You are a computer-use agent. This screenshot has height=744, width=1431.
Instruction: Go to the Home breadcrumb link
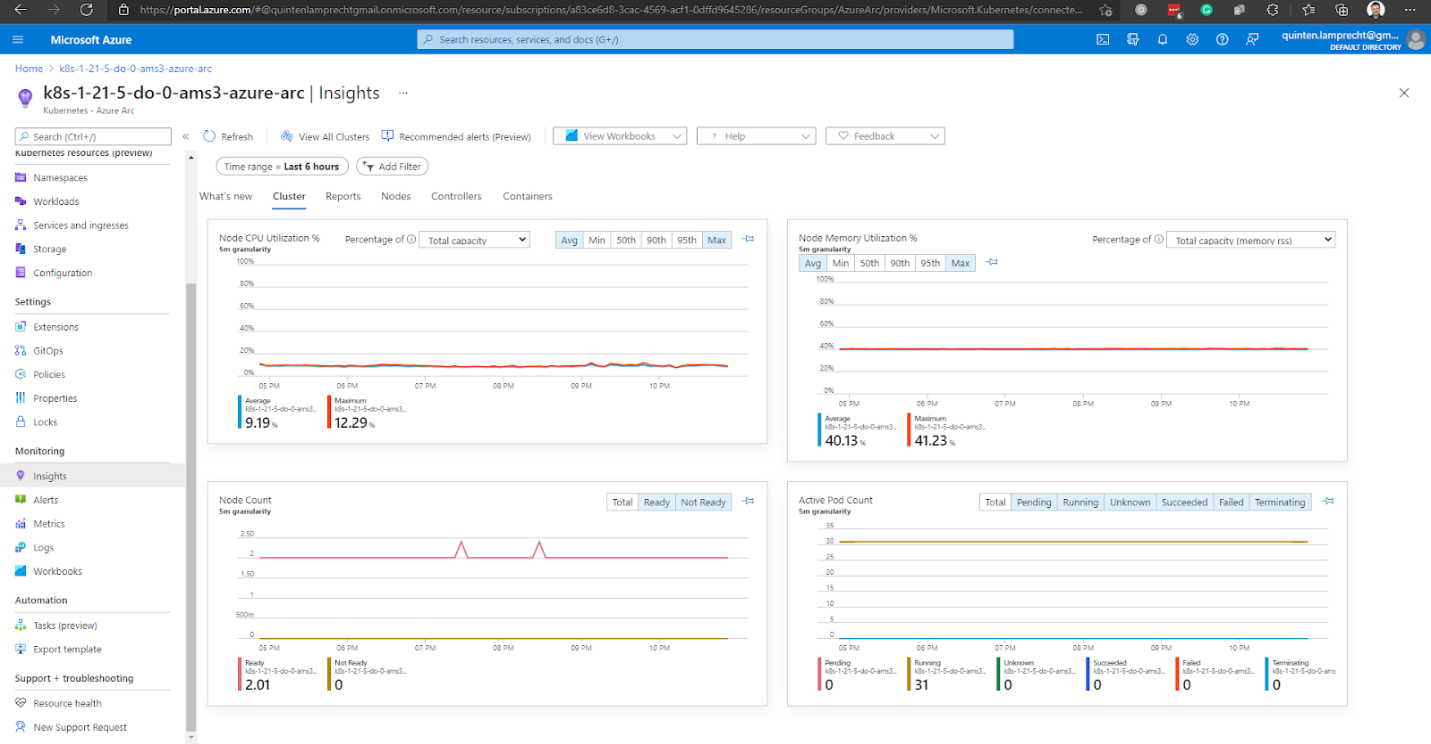click(x=29, y=68)
